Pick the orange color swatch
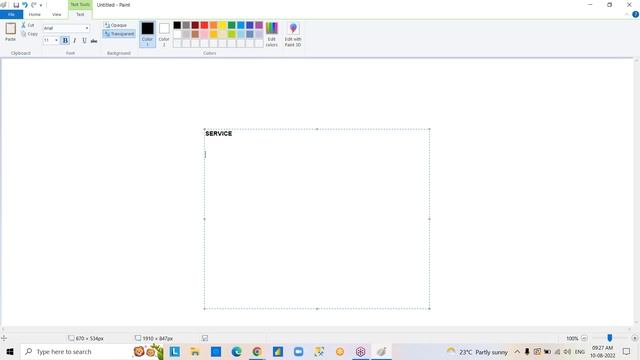Viewport: 640px width, 360px height. click(x=213, y=25)
